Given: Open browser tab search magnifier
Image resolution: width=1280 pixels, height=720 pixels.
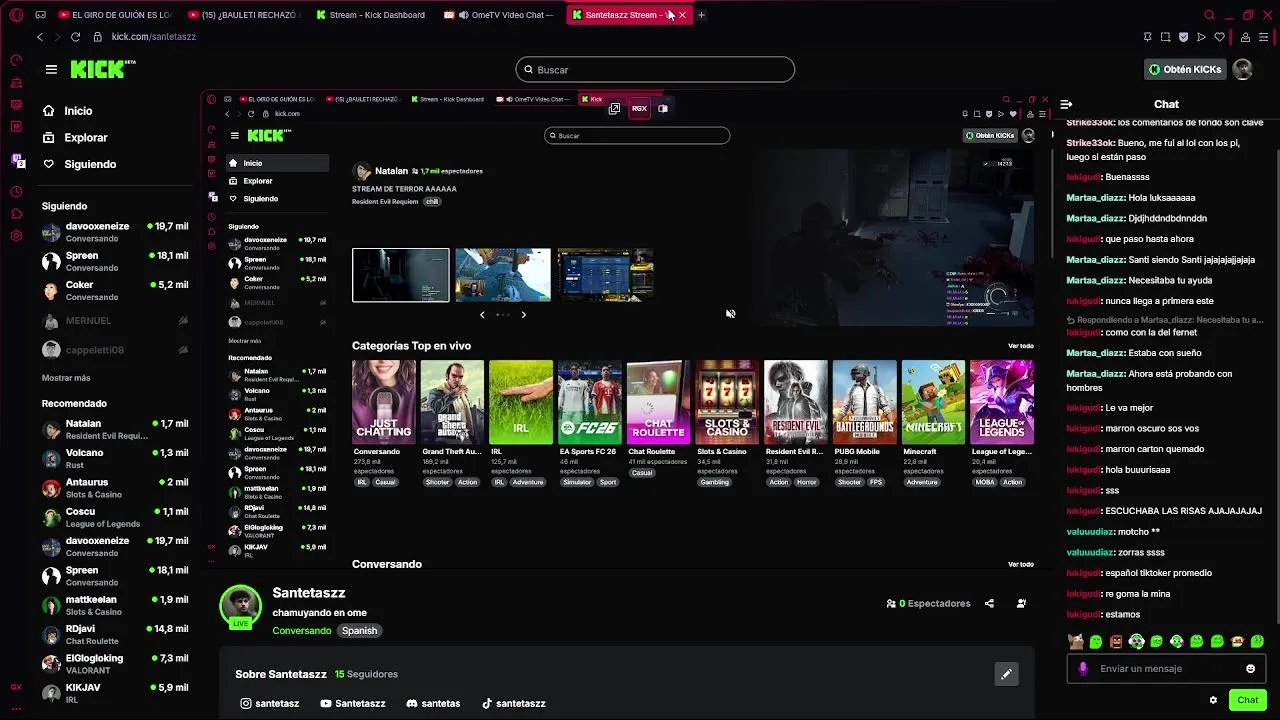Looking at the screenshot, I should coord(1209,15).
